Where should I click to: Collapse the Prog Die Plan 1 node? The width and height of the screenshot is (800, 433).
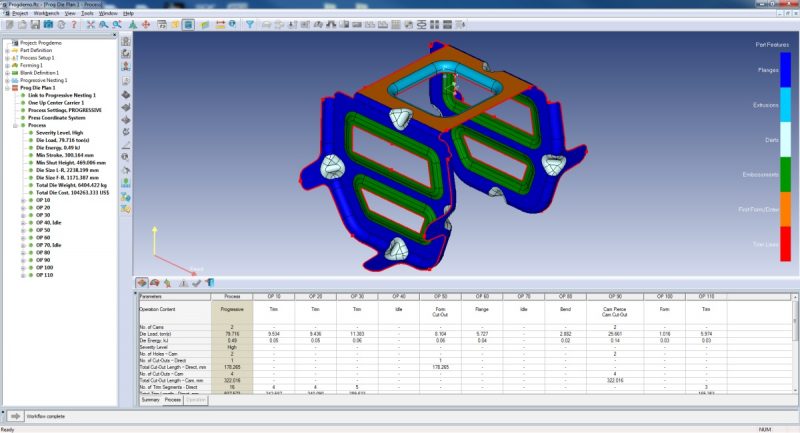tap(7, 88)
